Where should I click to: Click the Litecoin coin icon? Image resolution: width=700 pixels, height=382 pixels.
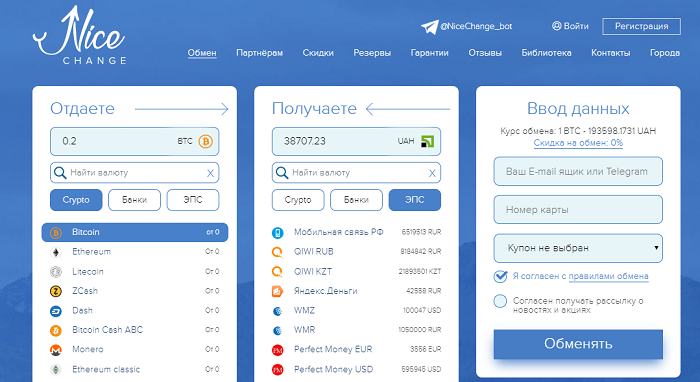click(56, 272)
